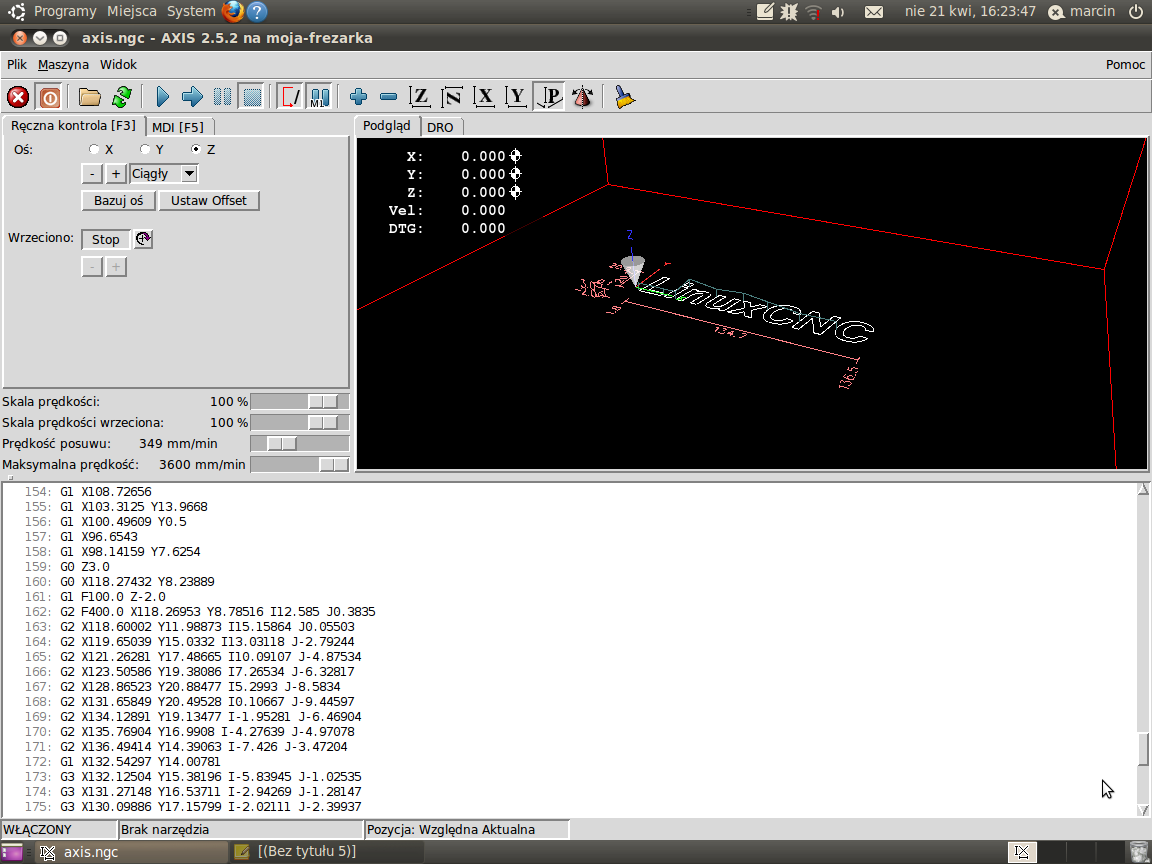
Task: Open volume control in system tray
Action: coord(838,12)
